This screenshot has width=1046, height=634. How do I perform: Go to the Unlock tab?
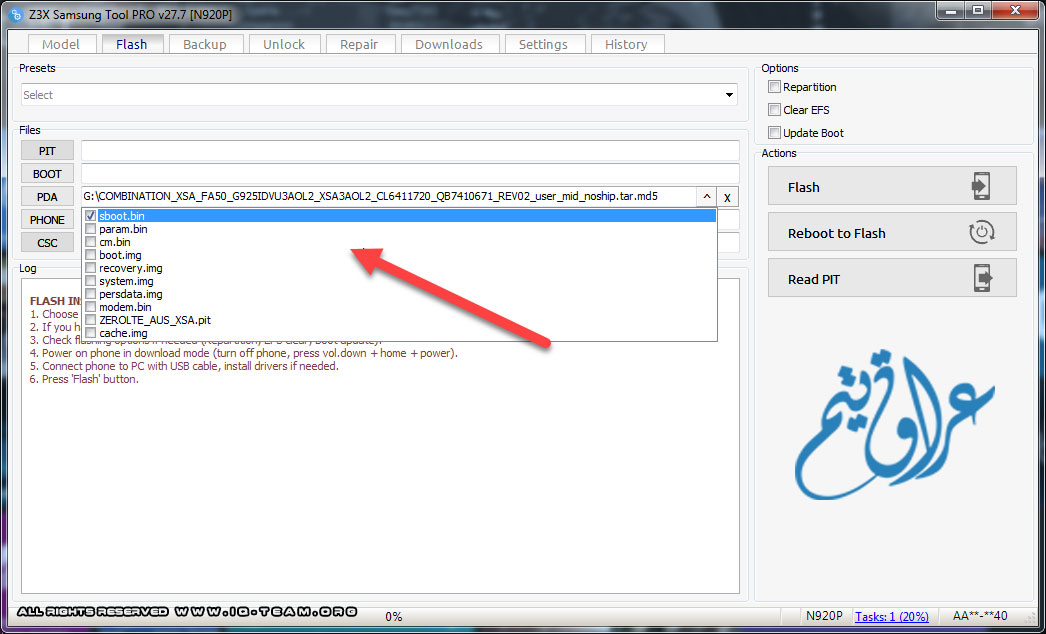tap(284, 44)
